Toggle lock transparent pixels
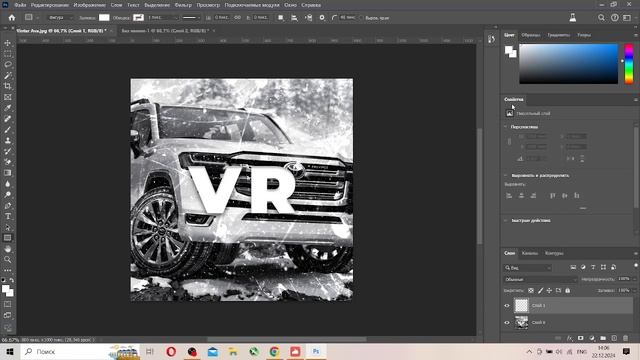 click(531, 291)
